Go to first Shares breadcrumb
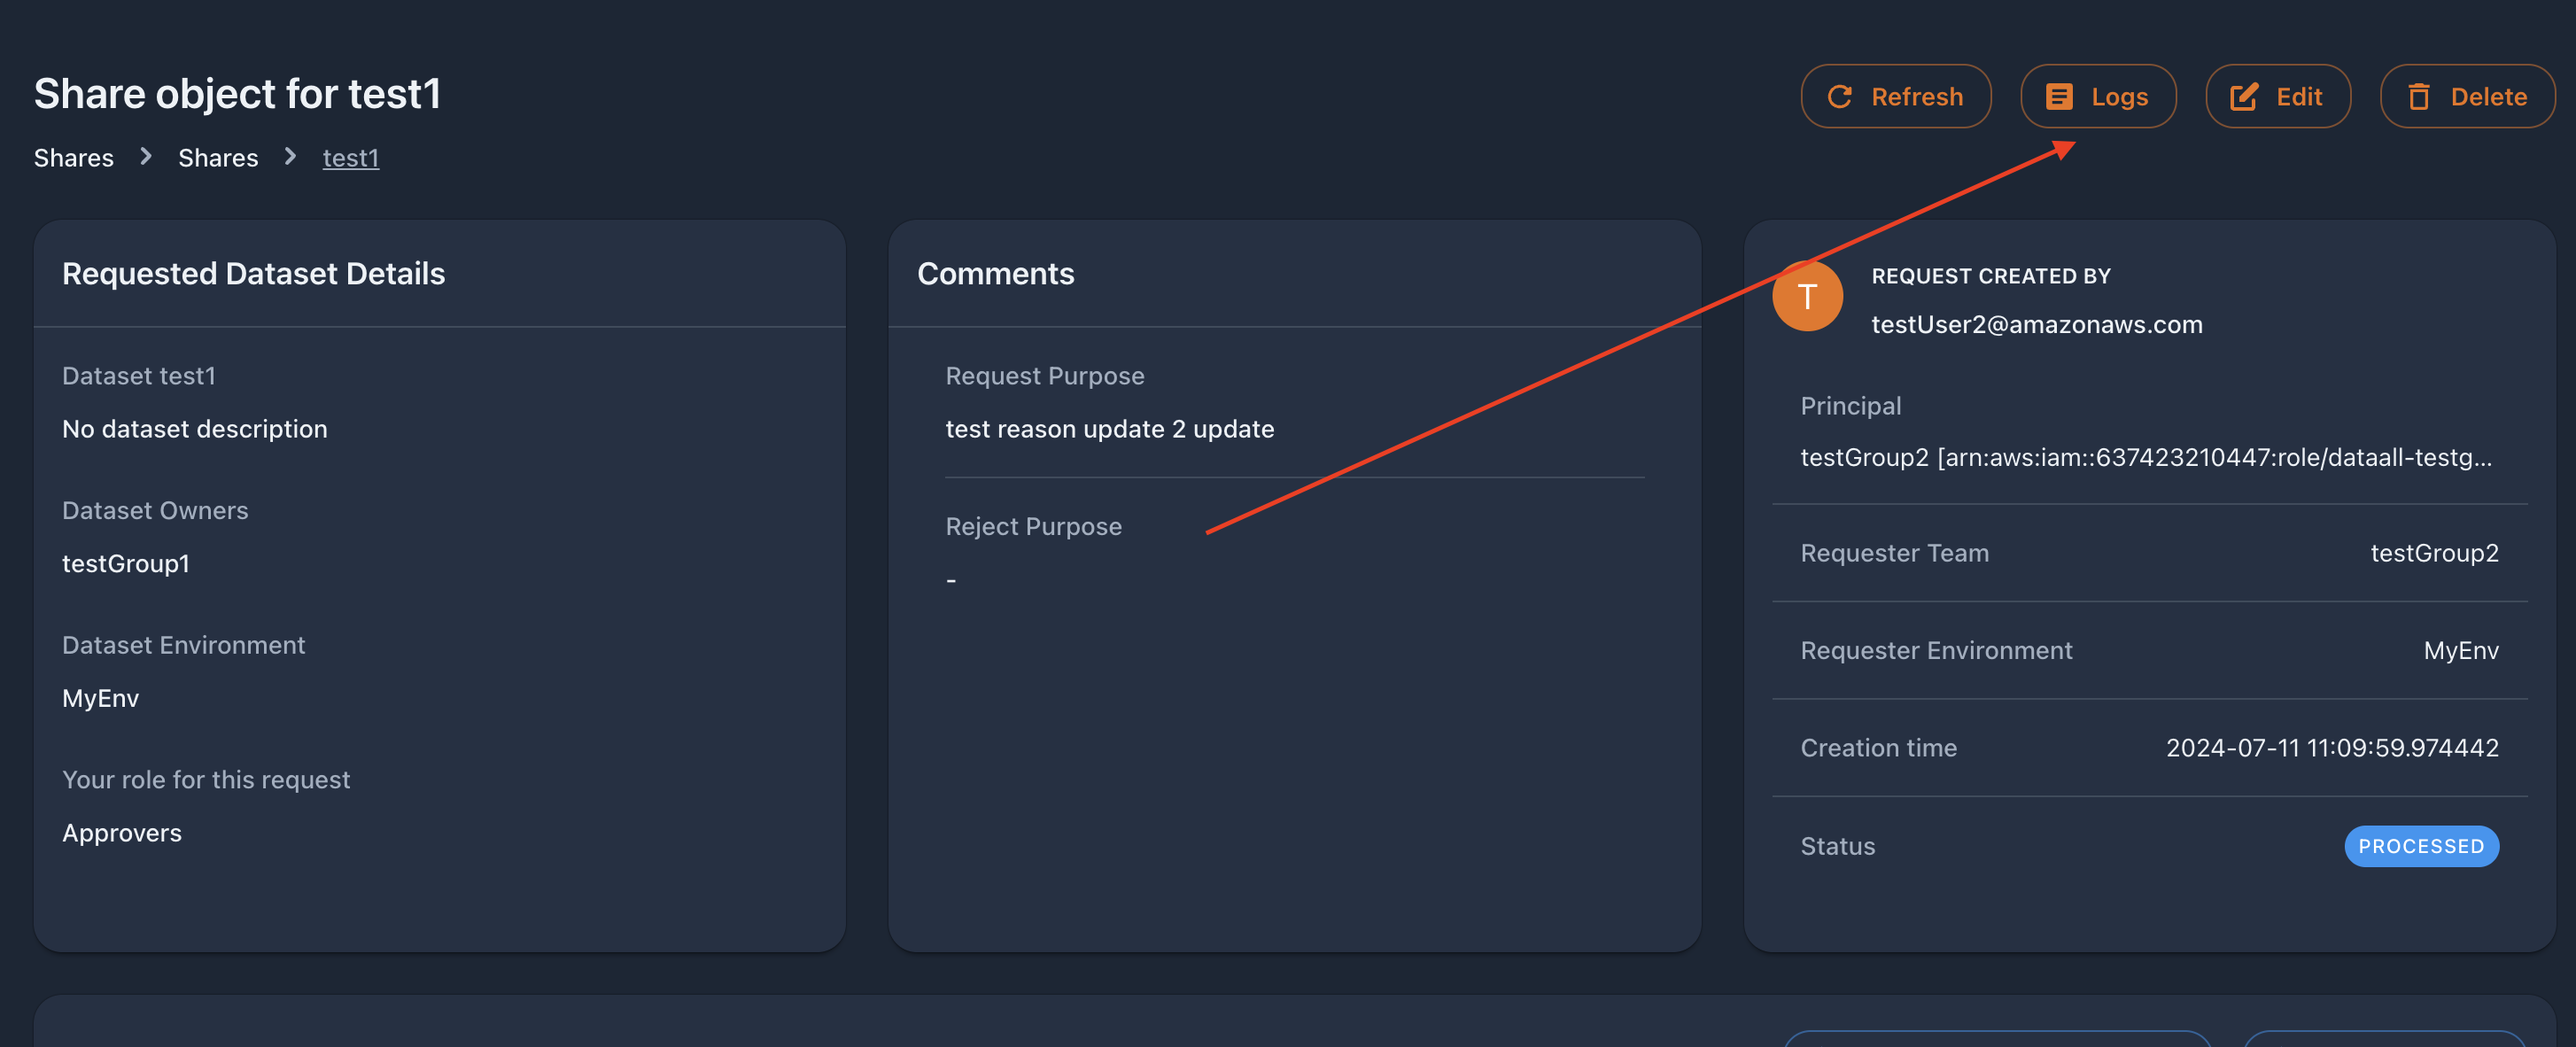The height and width of the screenshot is (1047, 2576). tap(74, 157)
